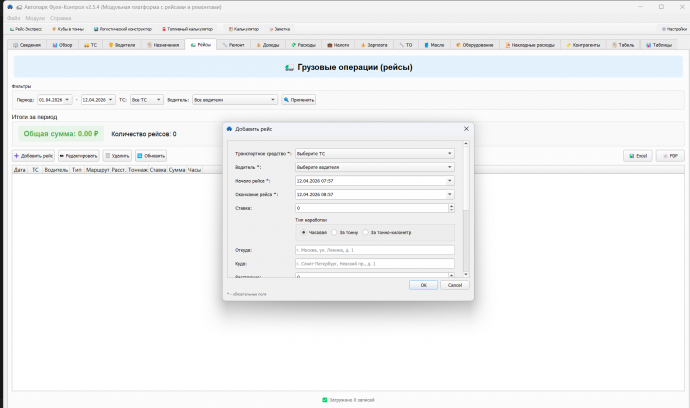
Task: Select the За тонну radio option
Action: (x=345, y=232)
